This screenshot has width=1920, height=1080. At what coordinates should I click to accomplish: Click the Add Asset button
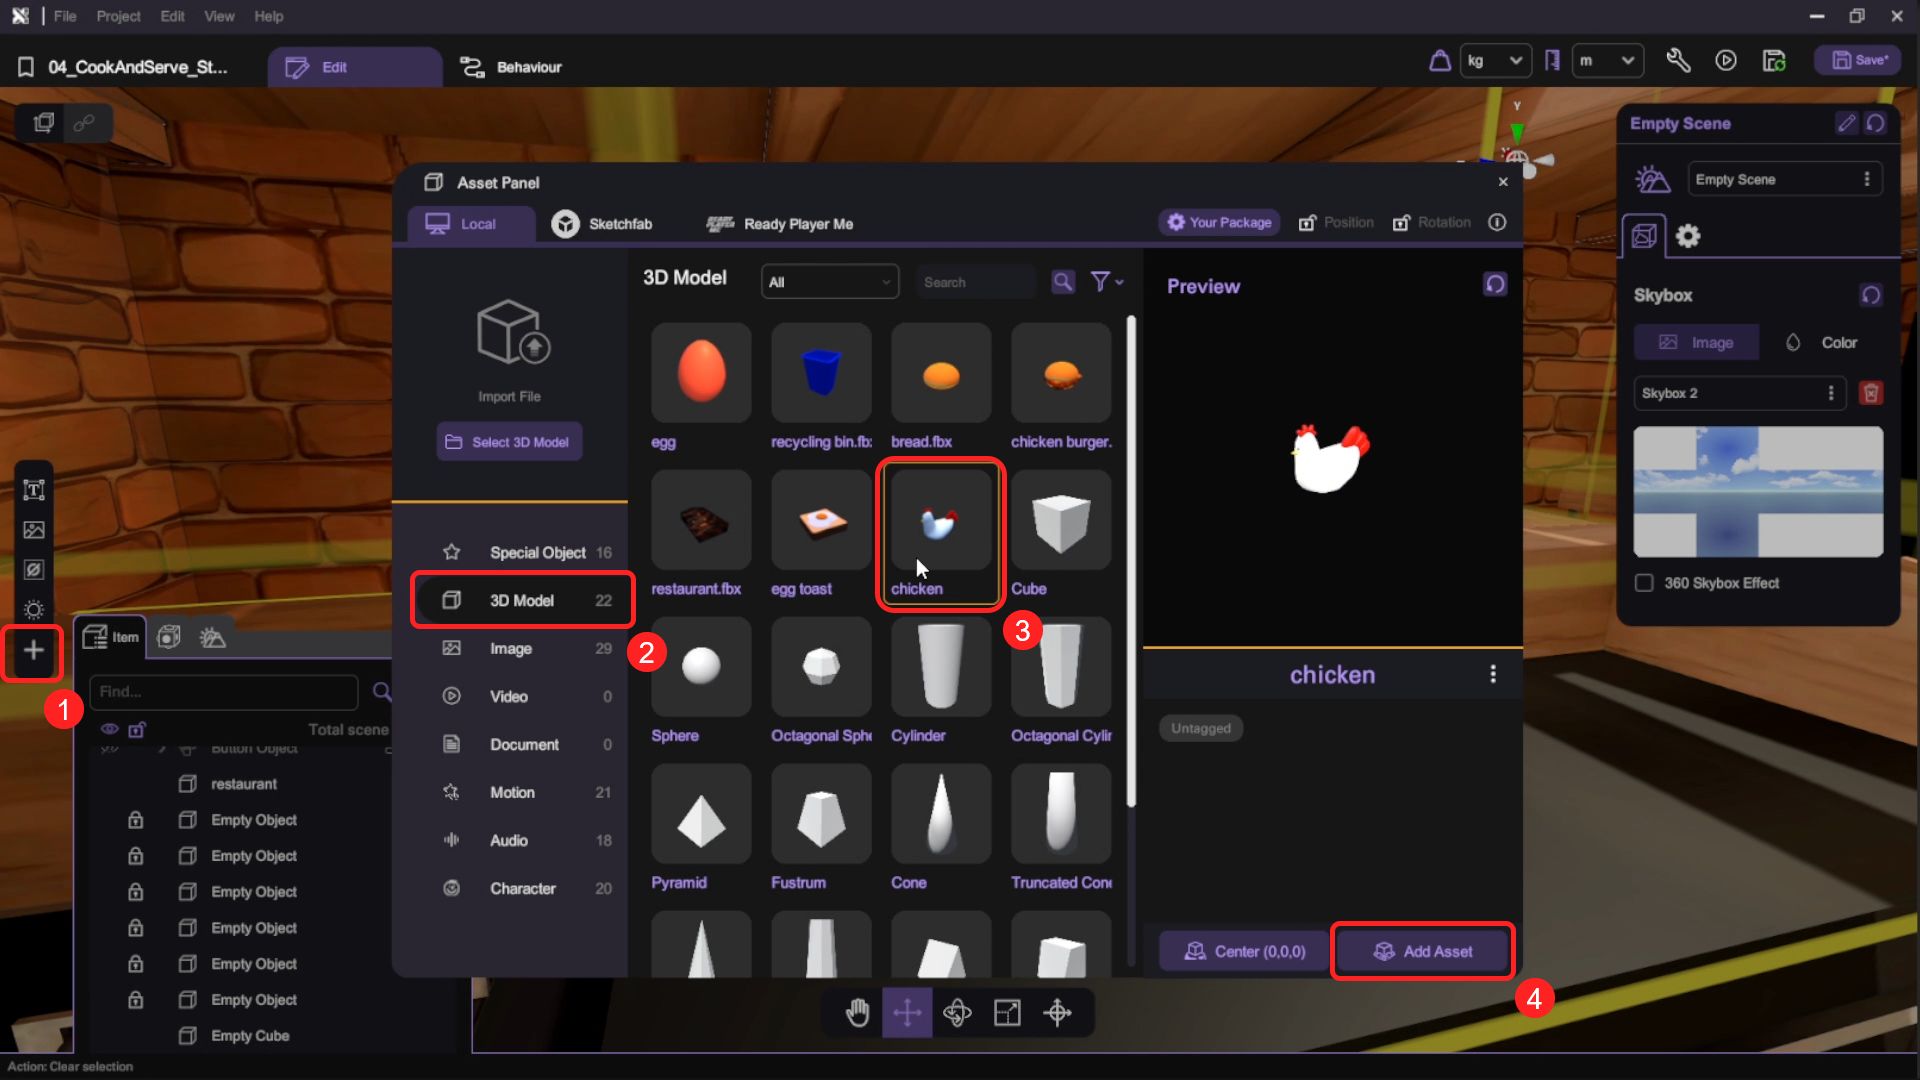tap(1422, 952)
